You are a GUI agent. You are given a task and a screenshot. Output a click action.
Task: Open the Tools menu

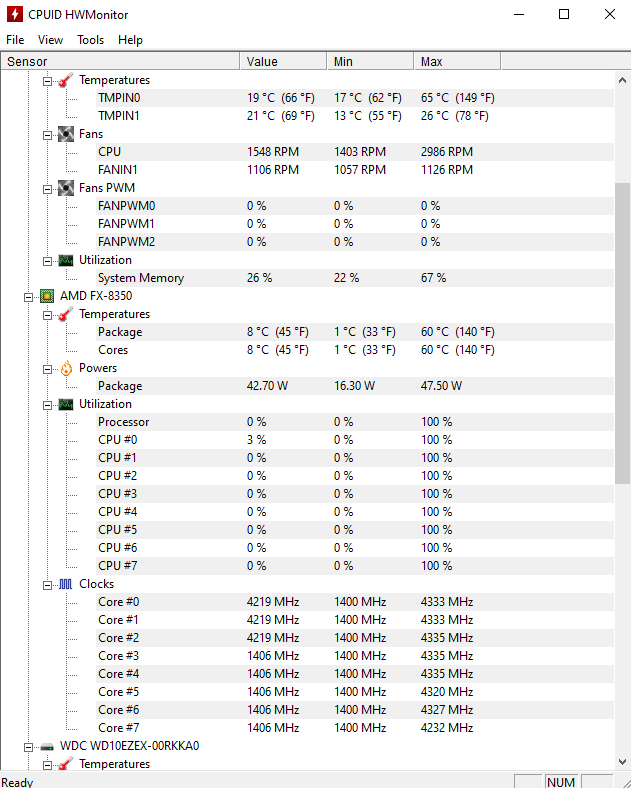[x=90, y=40]
